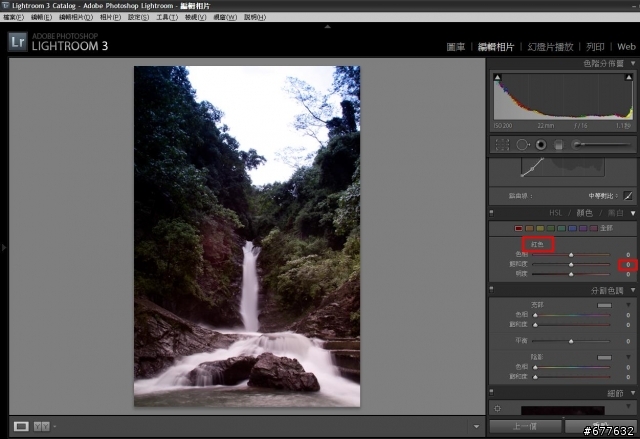Select the Spot Removal tool

(x=522, y=145)
